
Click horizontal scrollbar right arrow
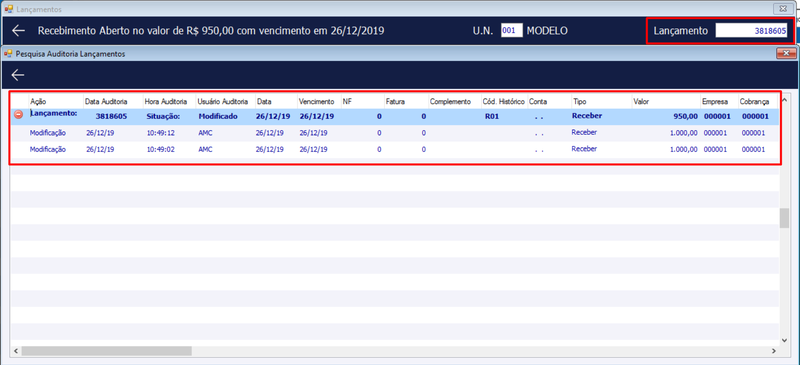coord(774,351)
